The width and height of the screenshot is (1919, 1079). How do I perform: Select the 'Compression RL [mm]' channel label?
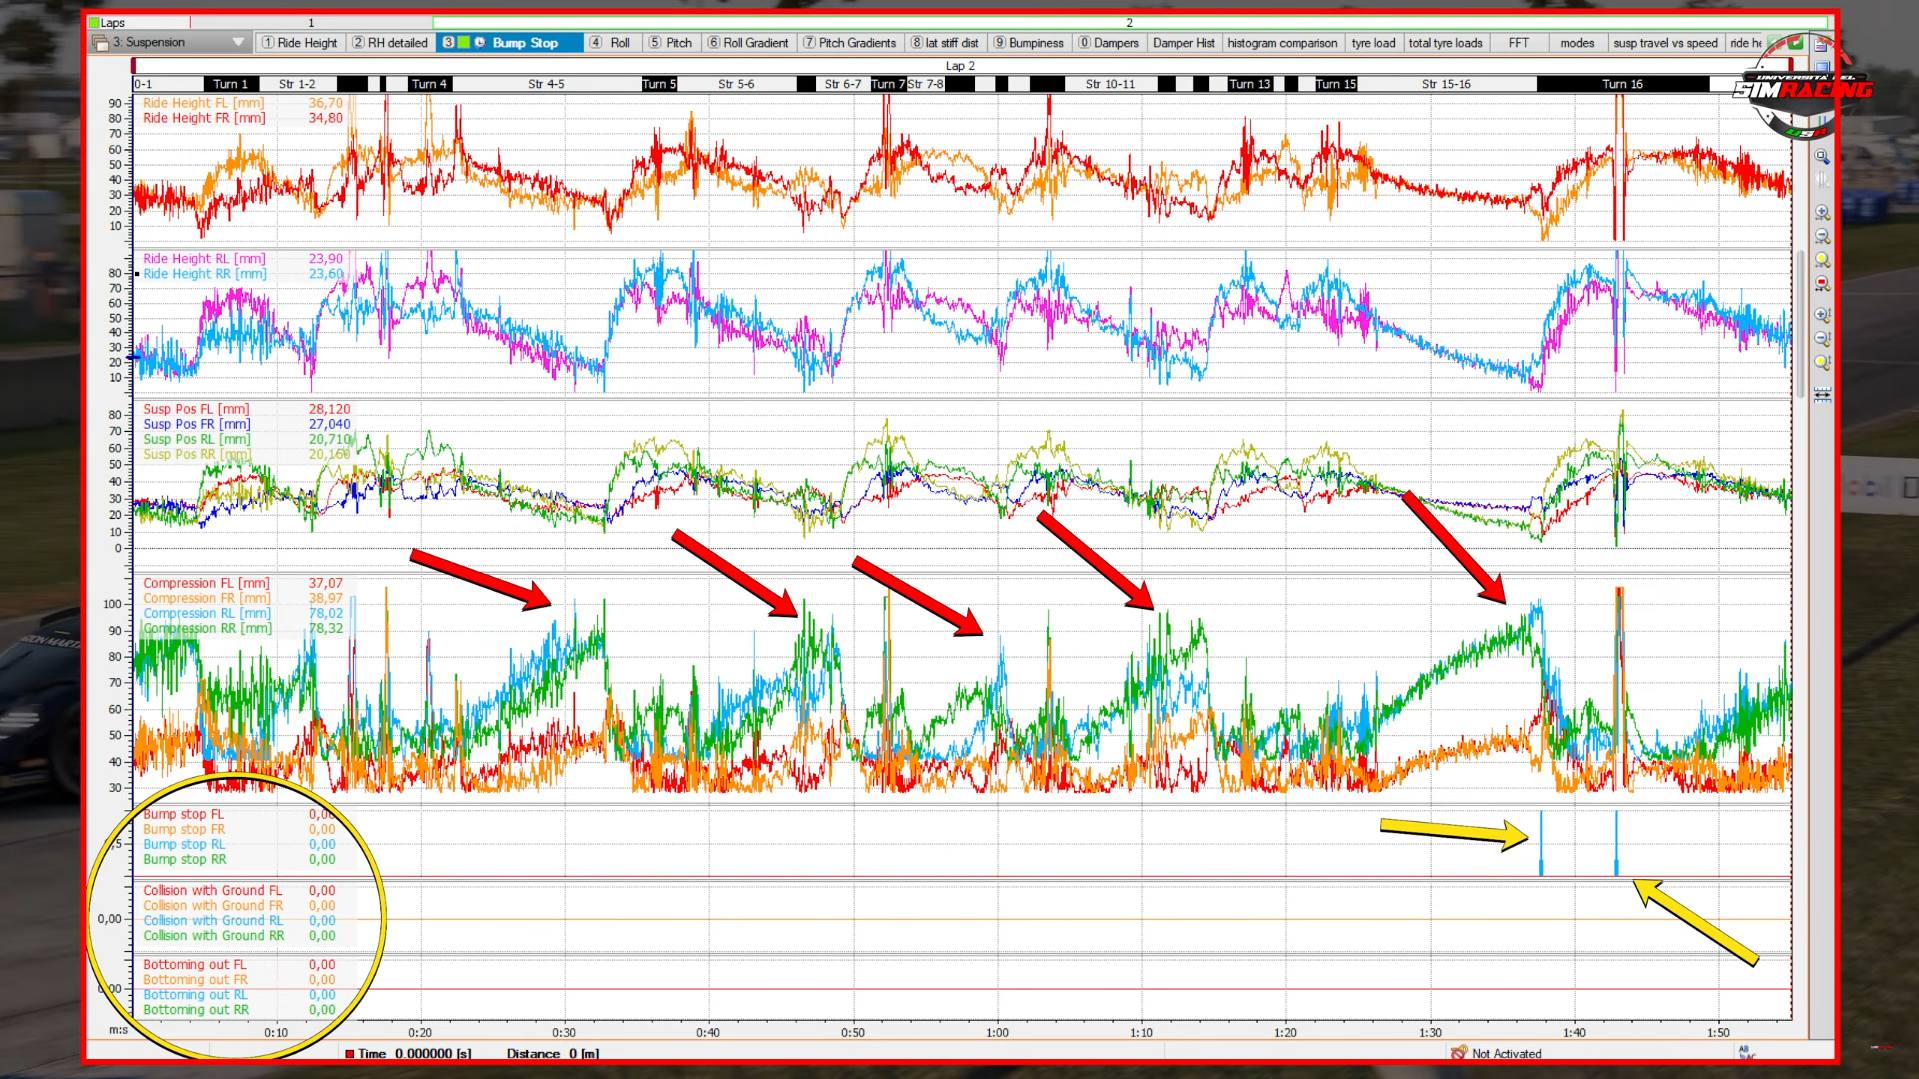[206, 613]
